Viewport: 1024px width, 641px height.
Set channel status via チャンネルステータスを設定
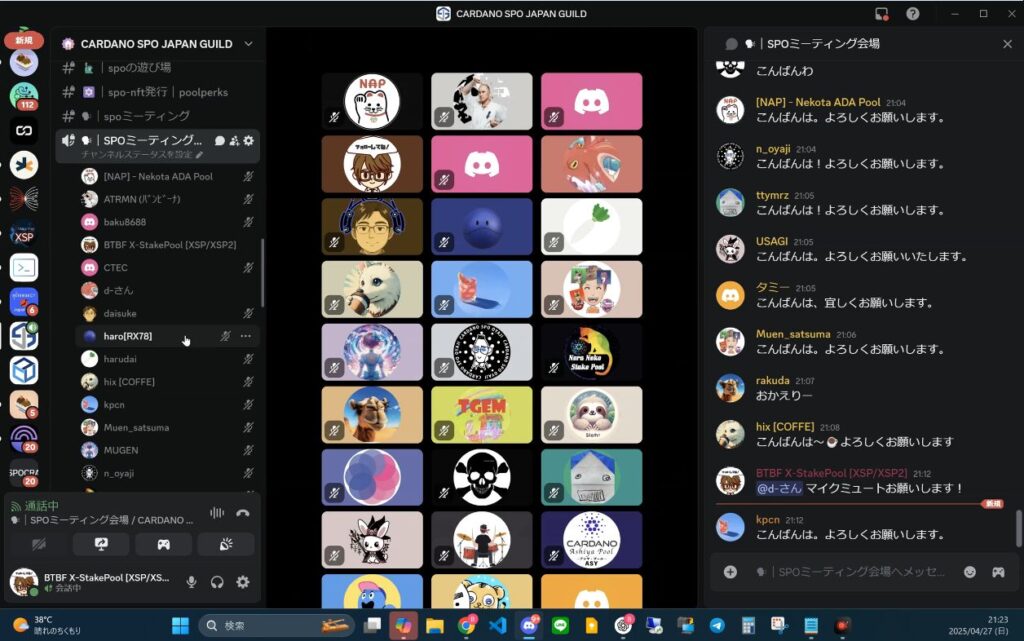click(142, 155)
